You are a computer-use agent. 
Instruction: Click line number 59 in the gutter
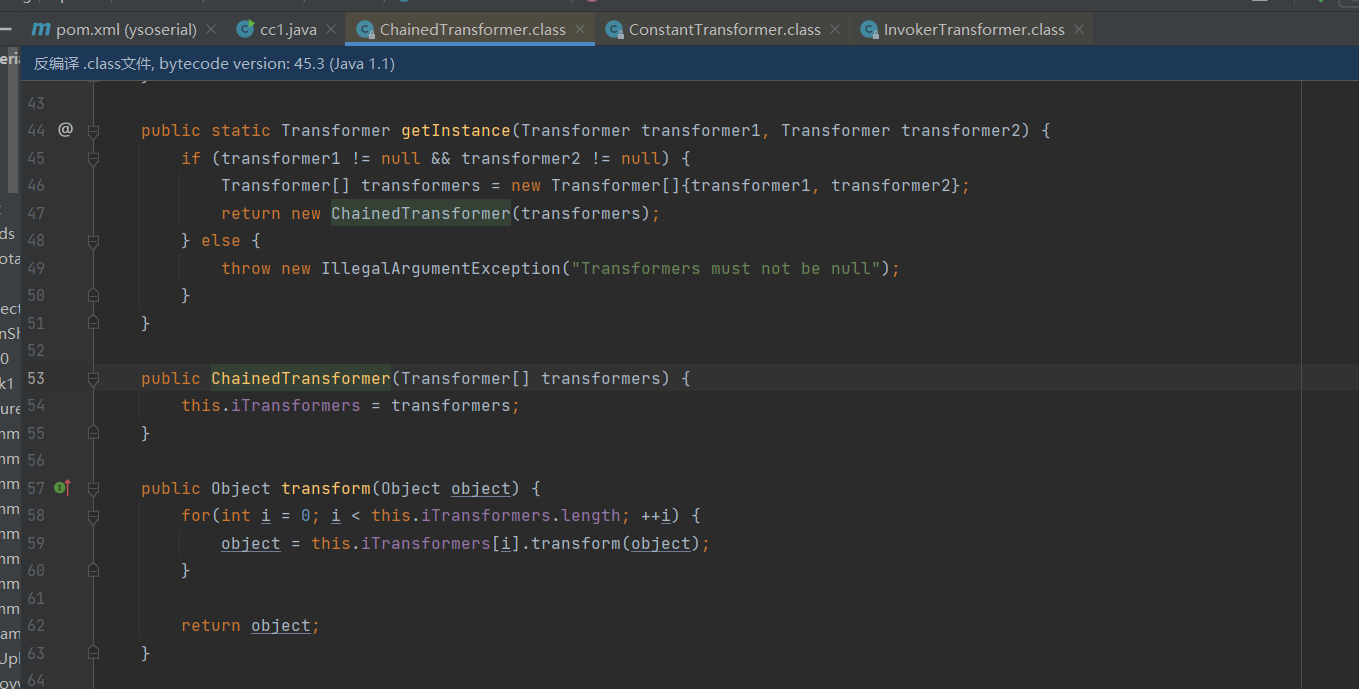coord(36,543)
